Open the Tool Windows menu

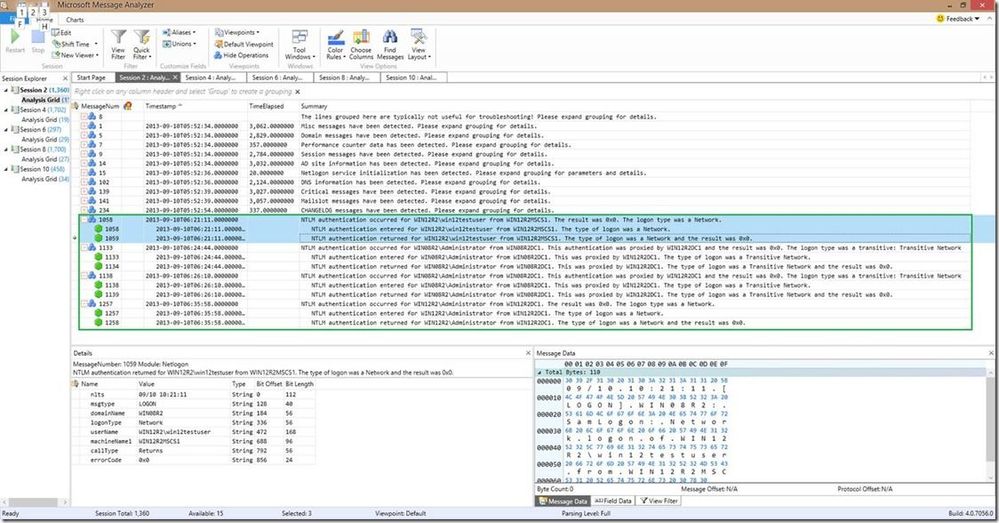click(x=299, y=44)
